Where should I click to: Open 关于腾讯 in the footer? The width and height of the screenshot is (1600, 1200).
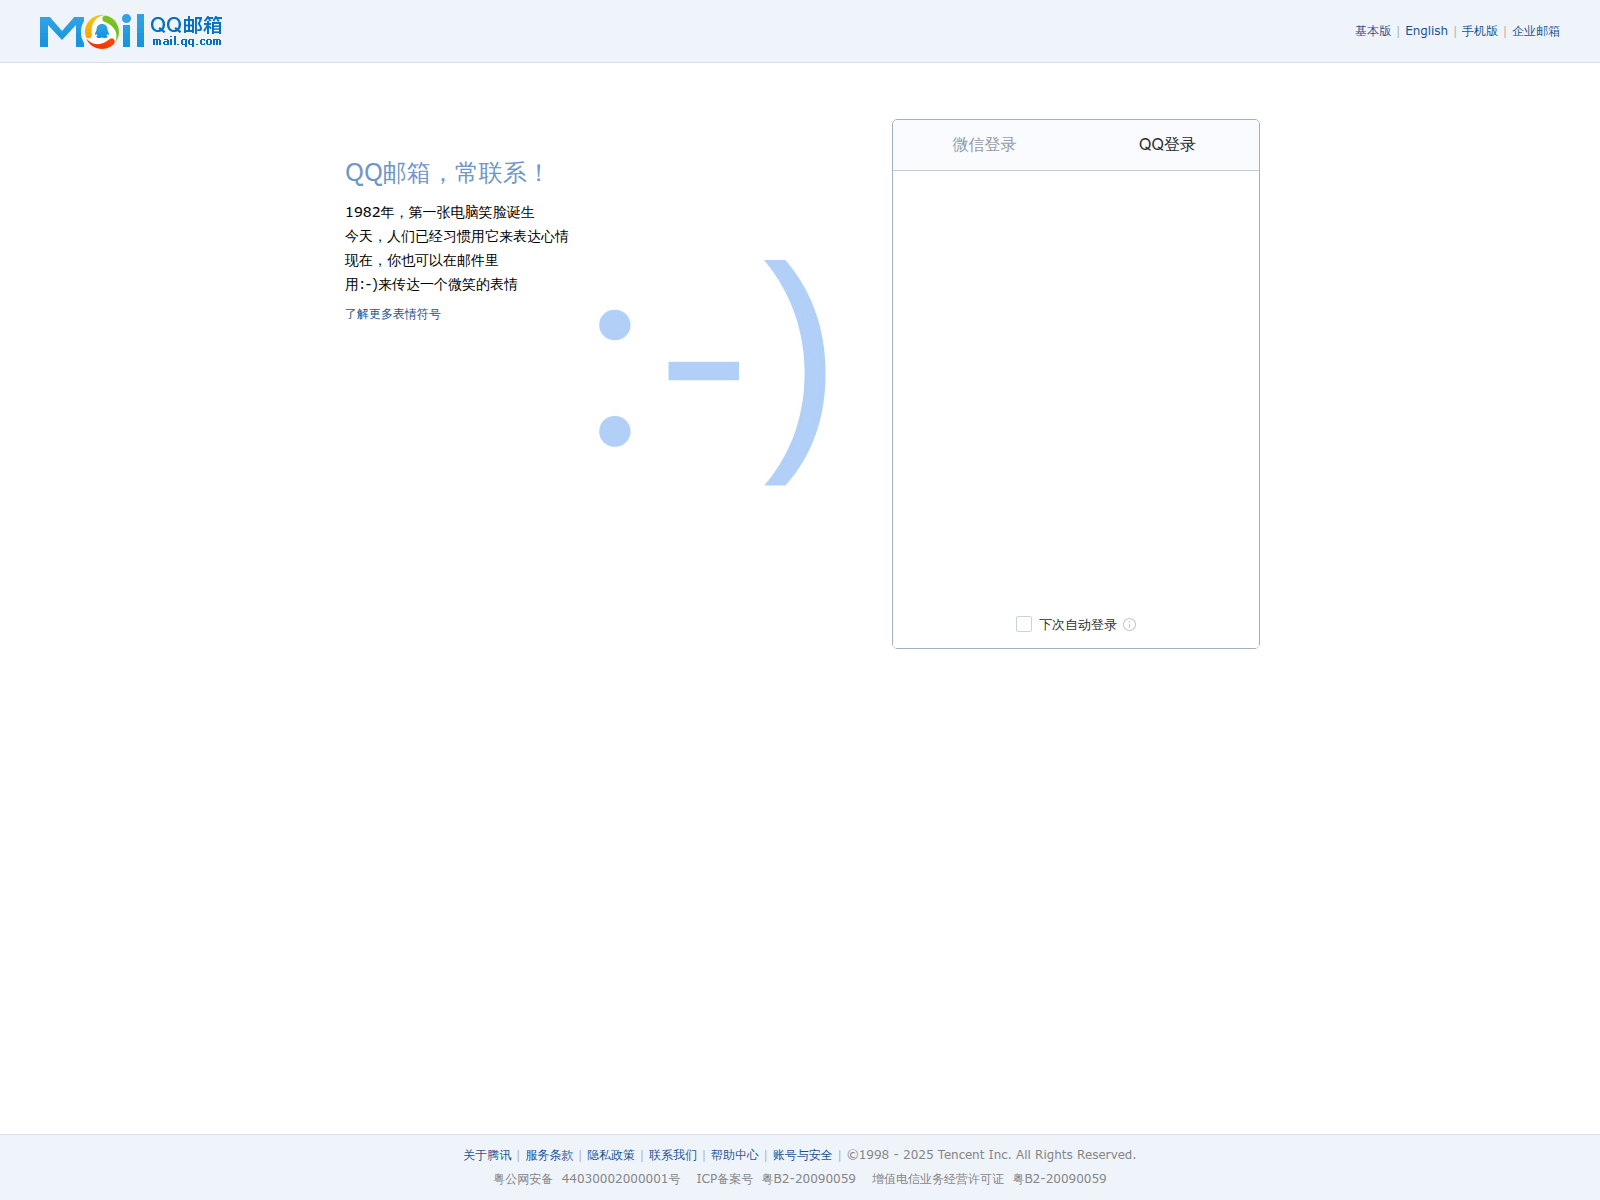tap(487, 1155)
